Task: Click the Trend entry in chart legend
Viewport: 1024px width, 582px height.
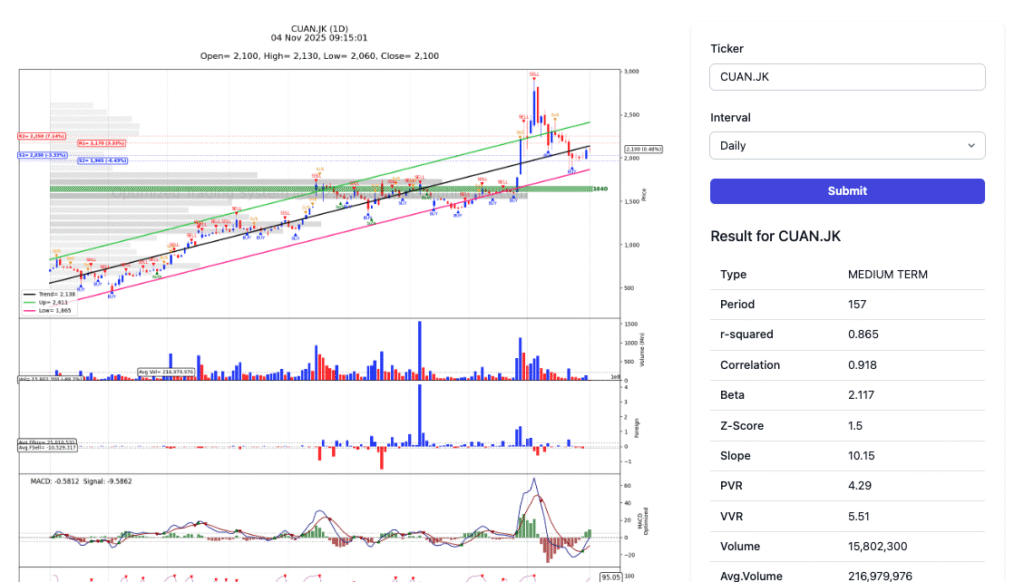Action: click(47, 294)
